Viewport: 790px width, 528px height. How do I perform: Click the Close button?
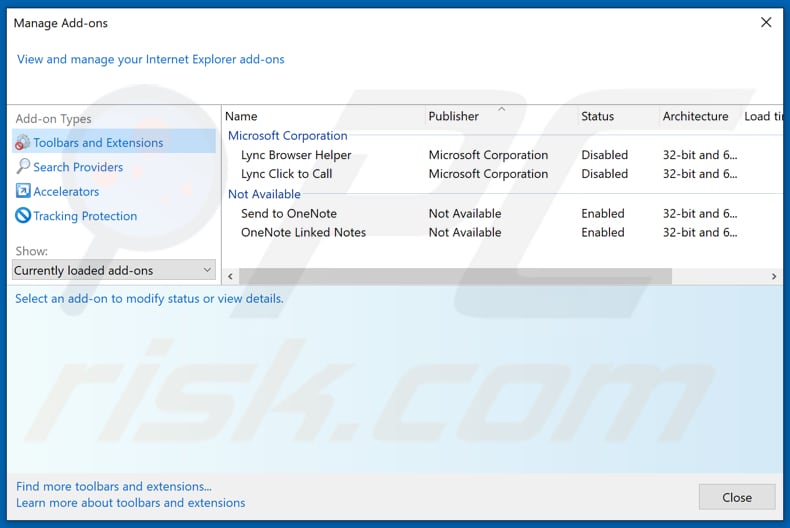click(x=737, y=497)
